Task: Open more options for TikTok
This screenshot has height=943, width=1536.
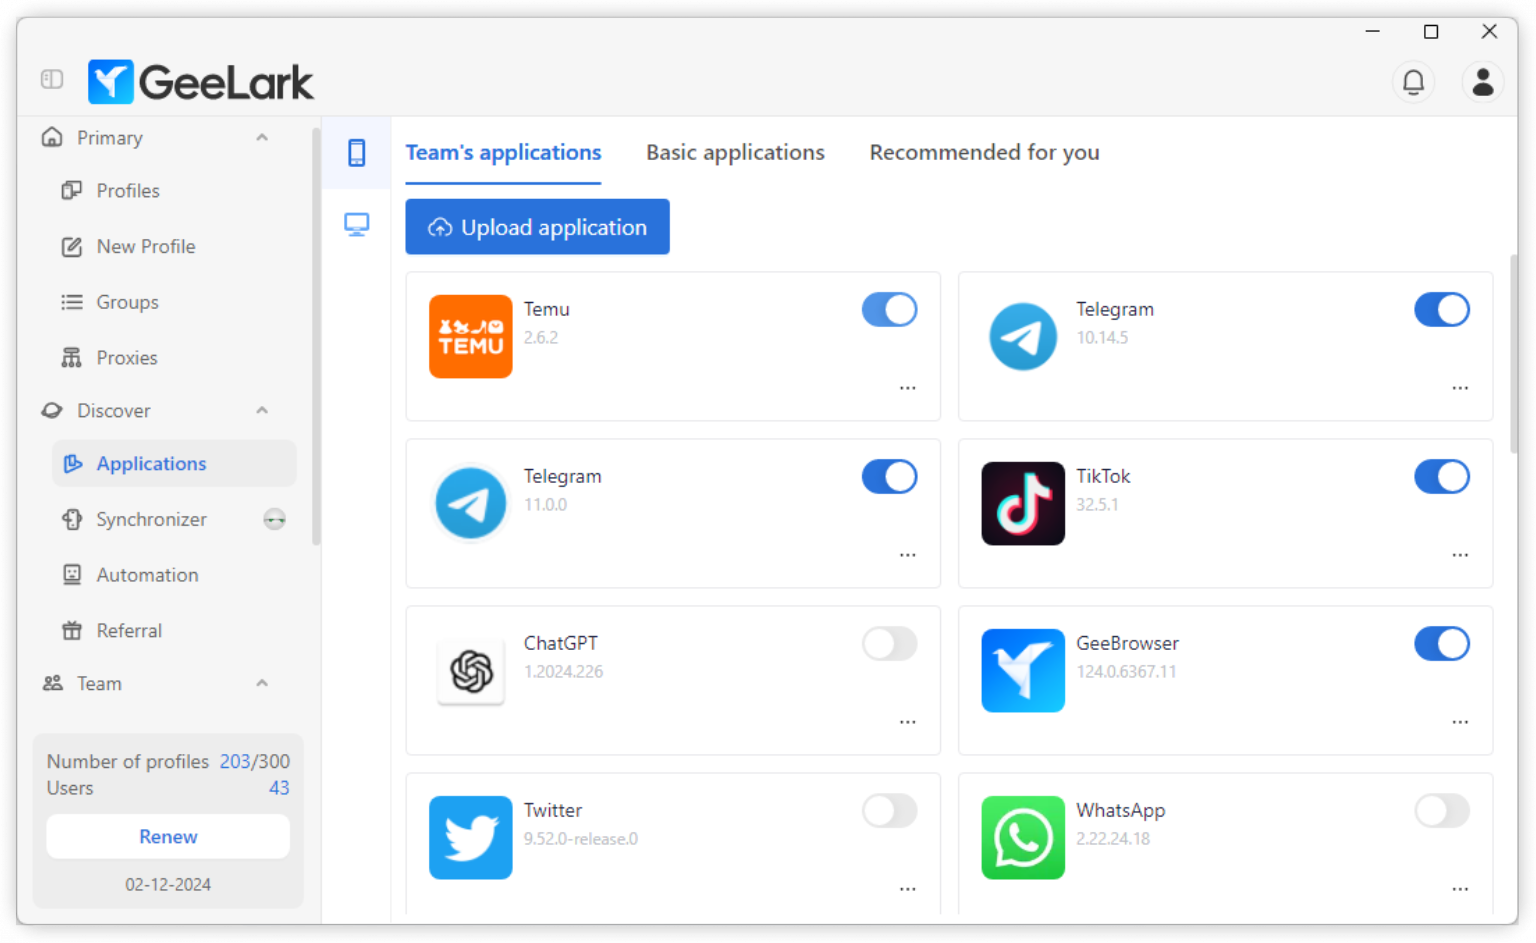Action: [1460, 555]
